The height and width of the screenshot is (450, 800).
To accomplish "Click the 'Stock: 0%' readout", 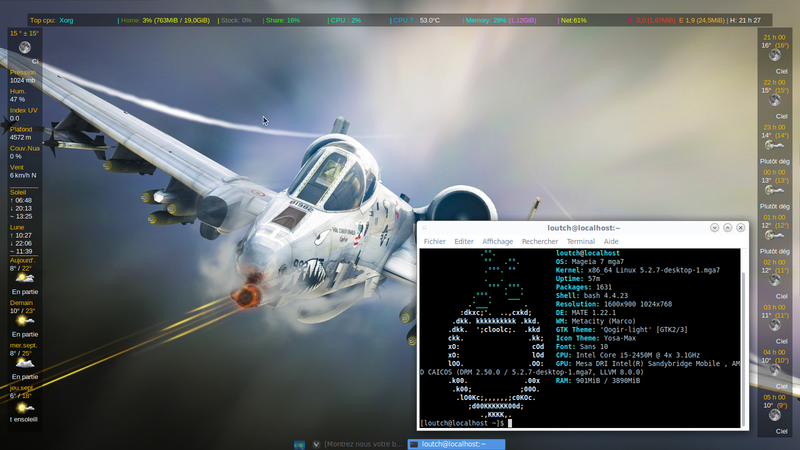I will pyautogui.click(x=236, y=20).
